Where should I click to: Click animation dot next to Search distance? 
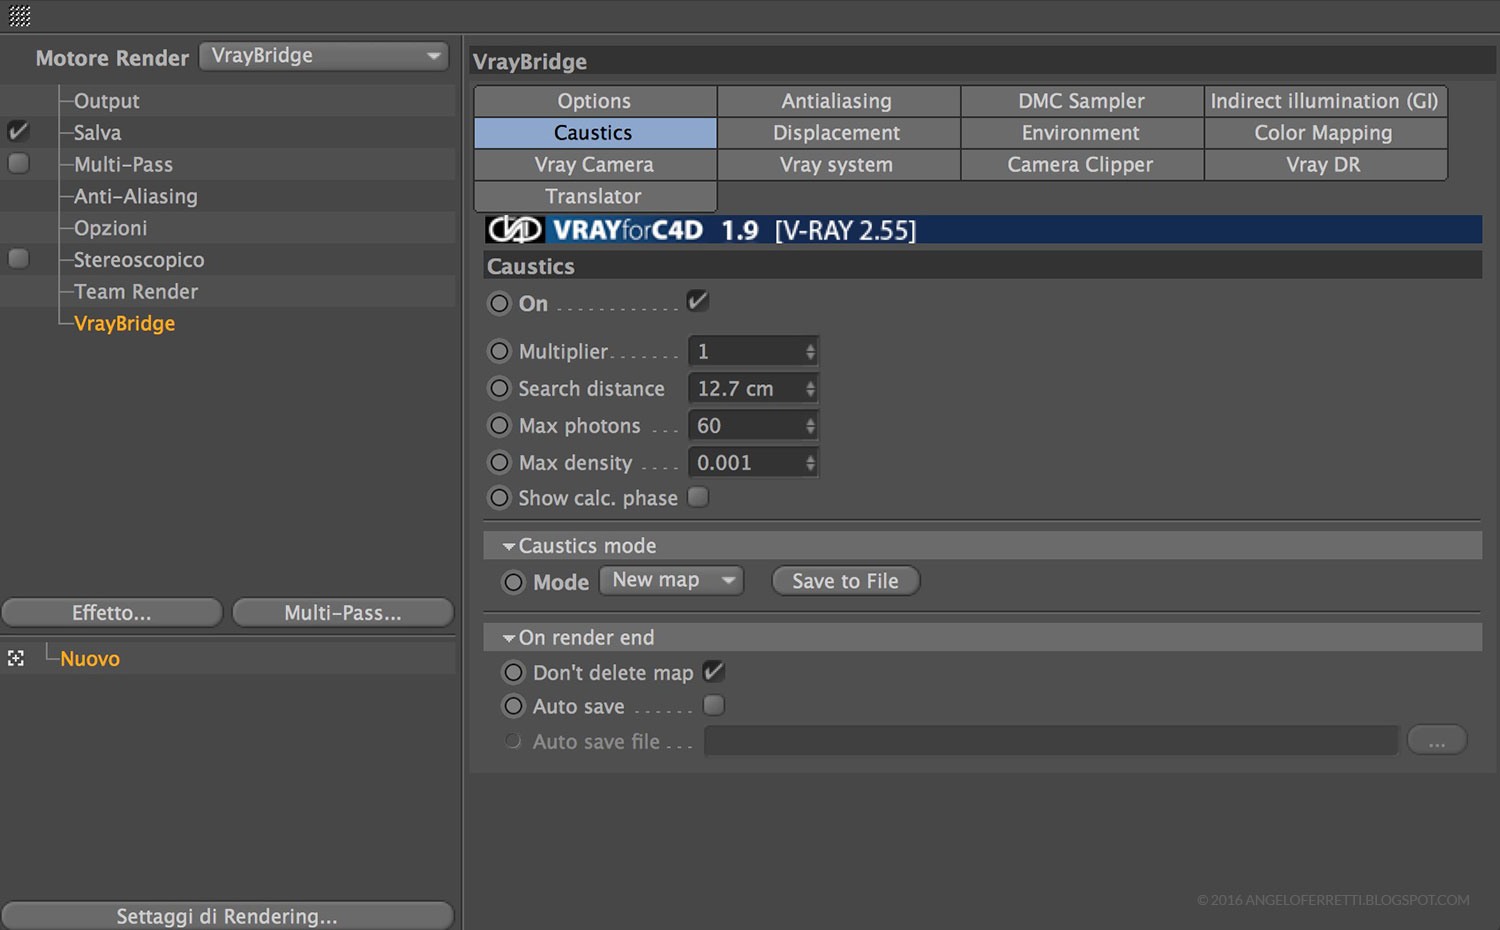(x=499, y=388)
